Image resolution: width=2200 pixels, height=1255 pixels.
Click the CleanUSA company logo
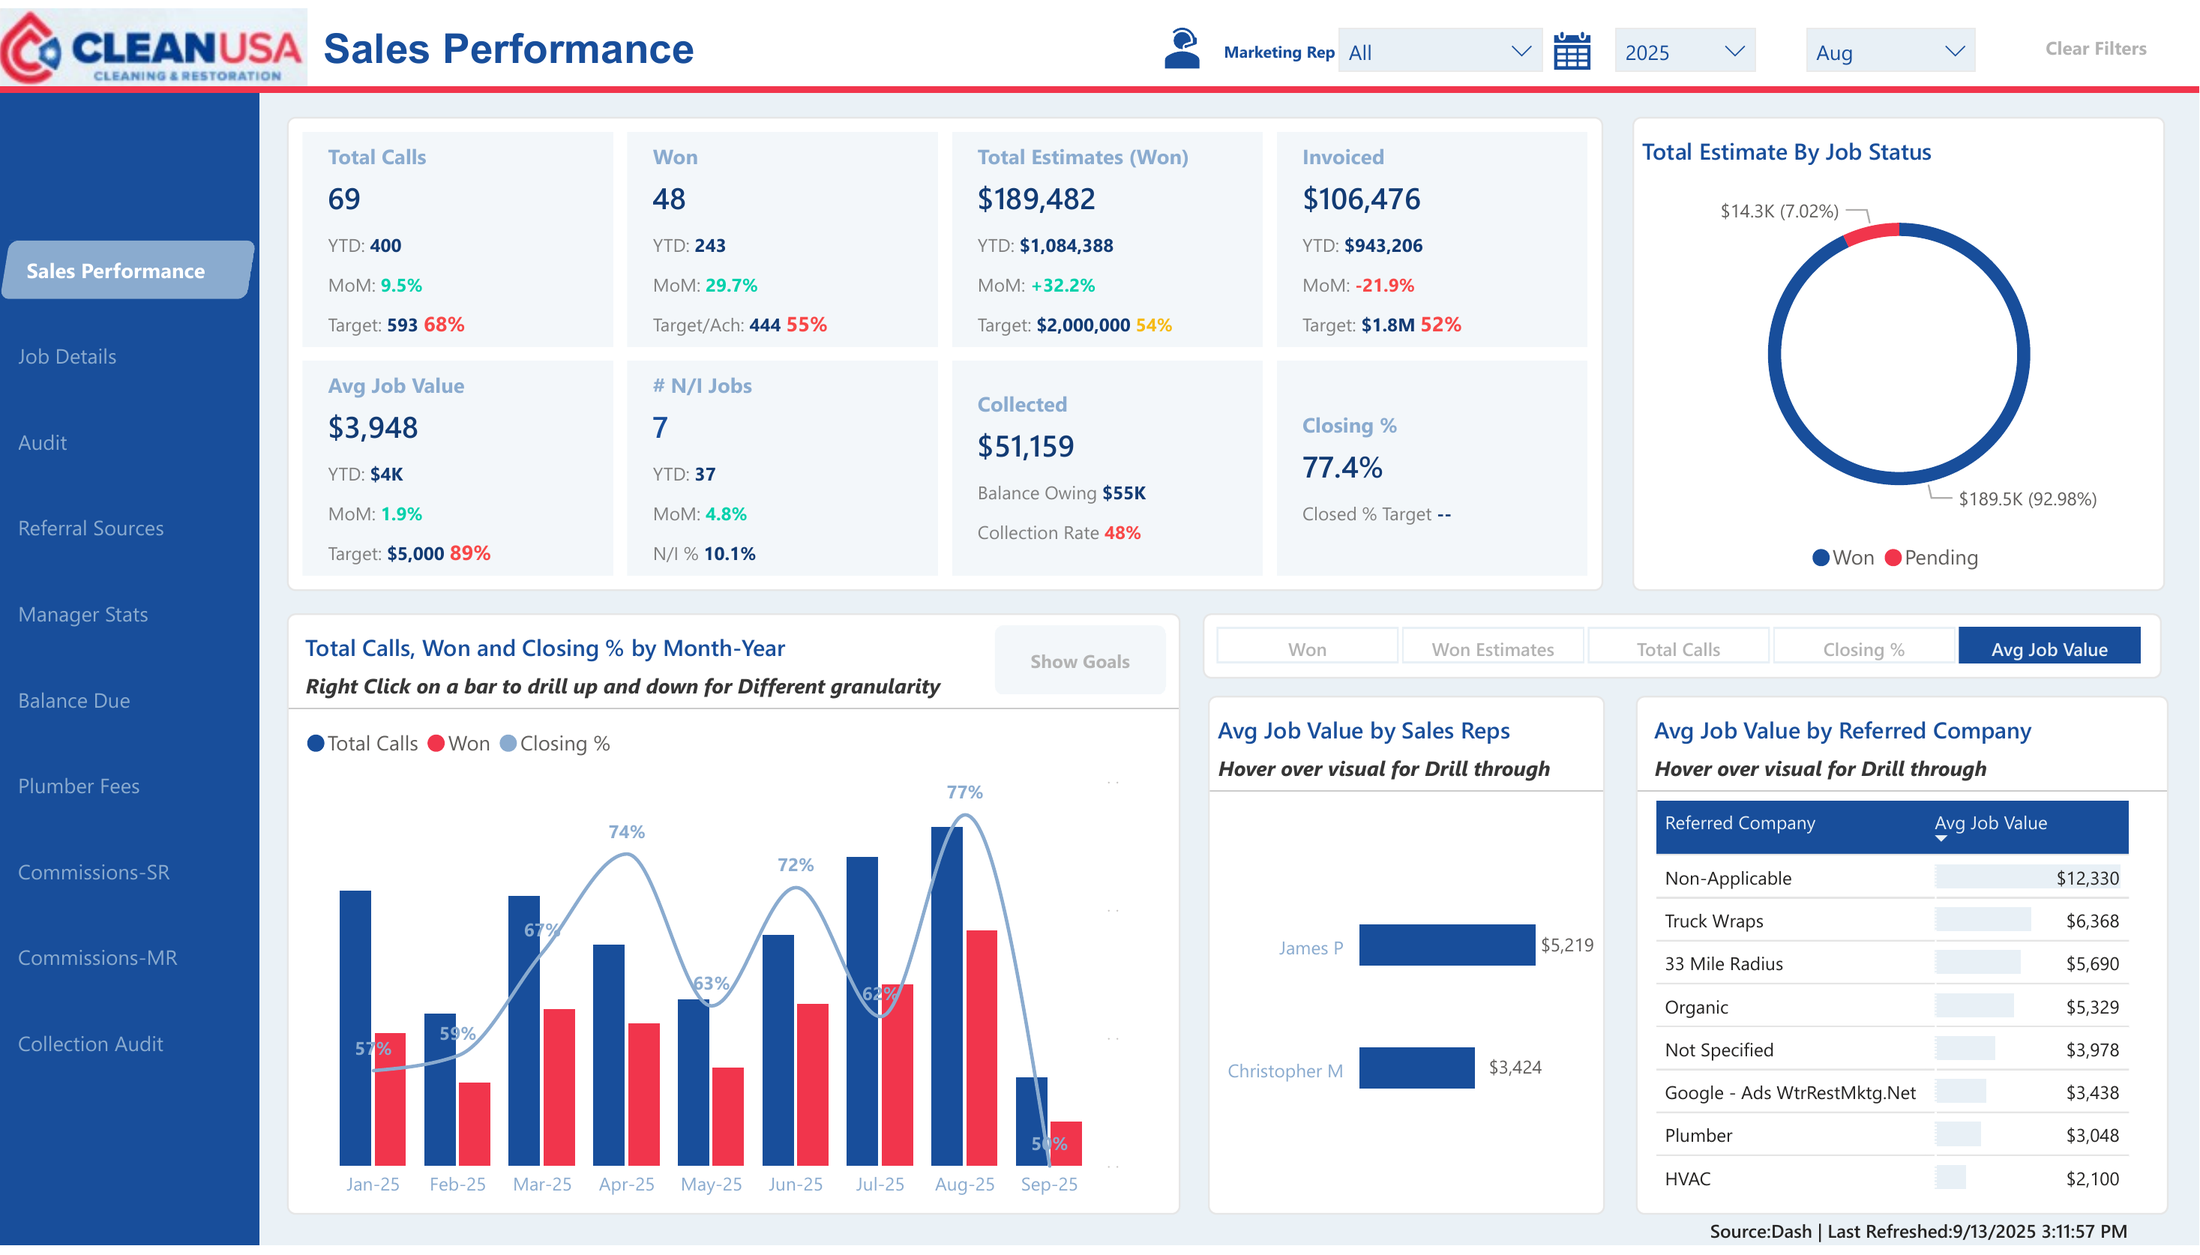pos(153,46)
